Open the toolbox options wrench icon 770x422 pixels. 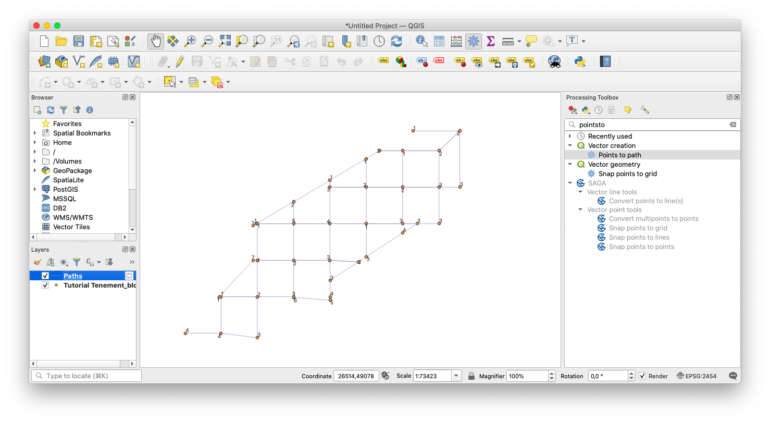click(645, 110)
